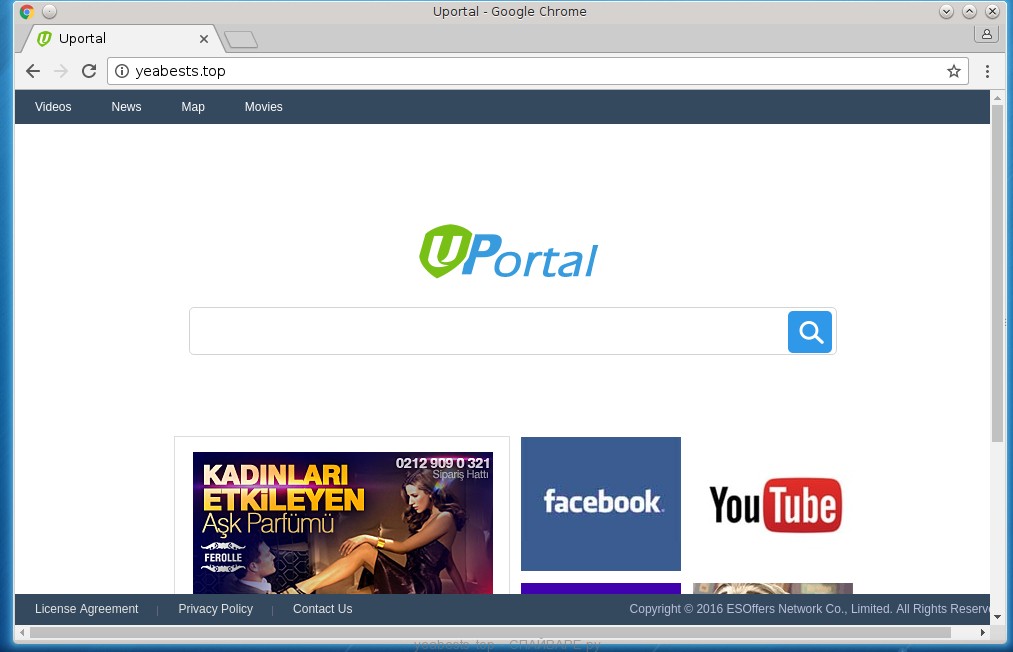Open the Videos menu item
This screenshot has height=652, width=1013.
(x=53, y=107)
